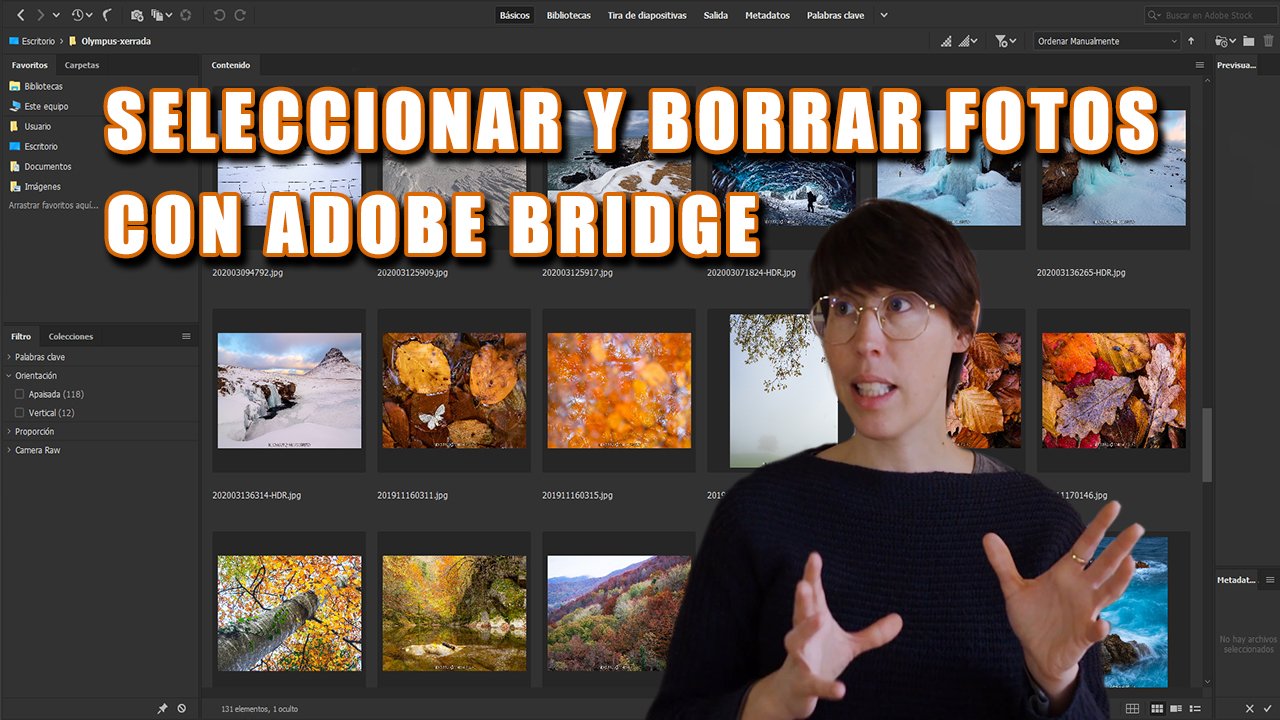Switch to Tira de diapositivas workspace
The image size is (1280, 720).
(x=647, y=15)
